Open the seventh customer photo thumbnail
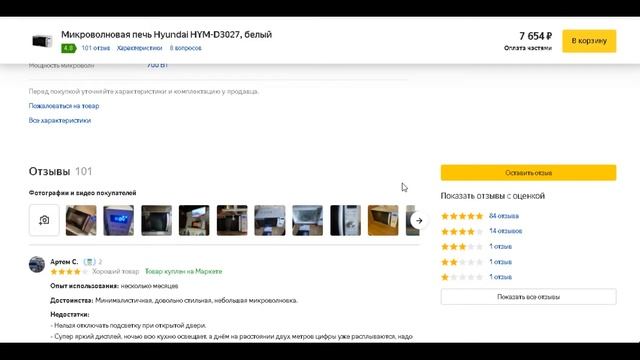This screenshot has width=640, height=360. pos(308,220)
